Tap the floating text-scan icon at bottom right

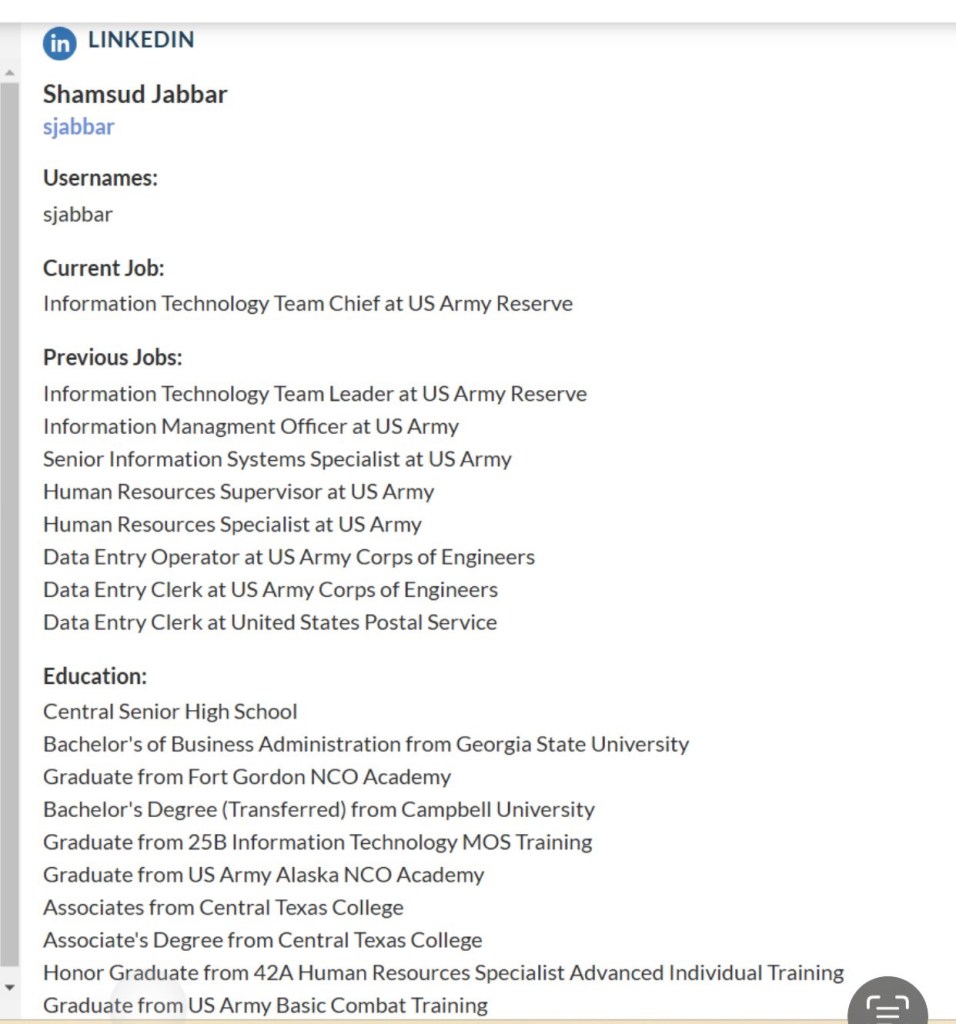pyautogui.click(x=887, y=1004)
